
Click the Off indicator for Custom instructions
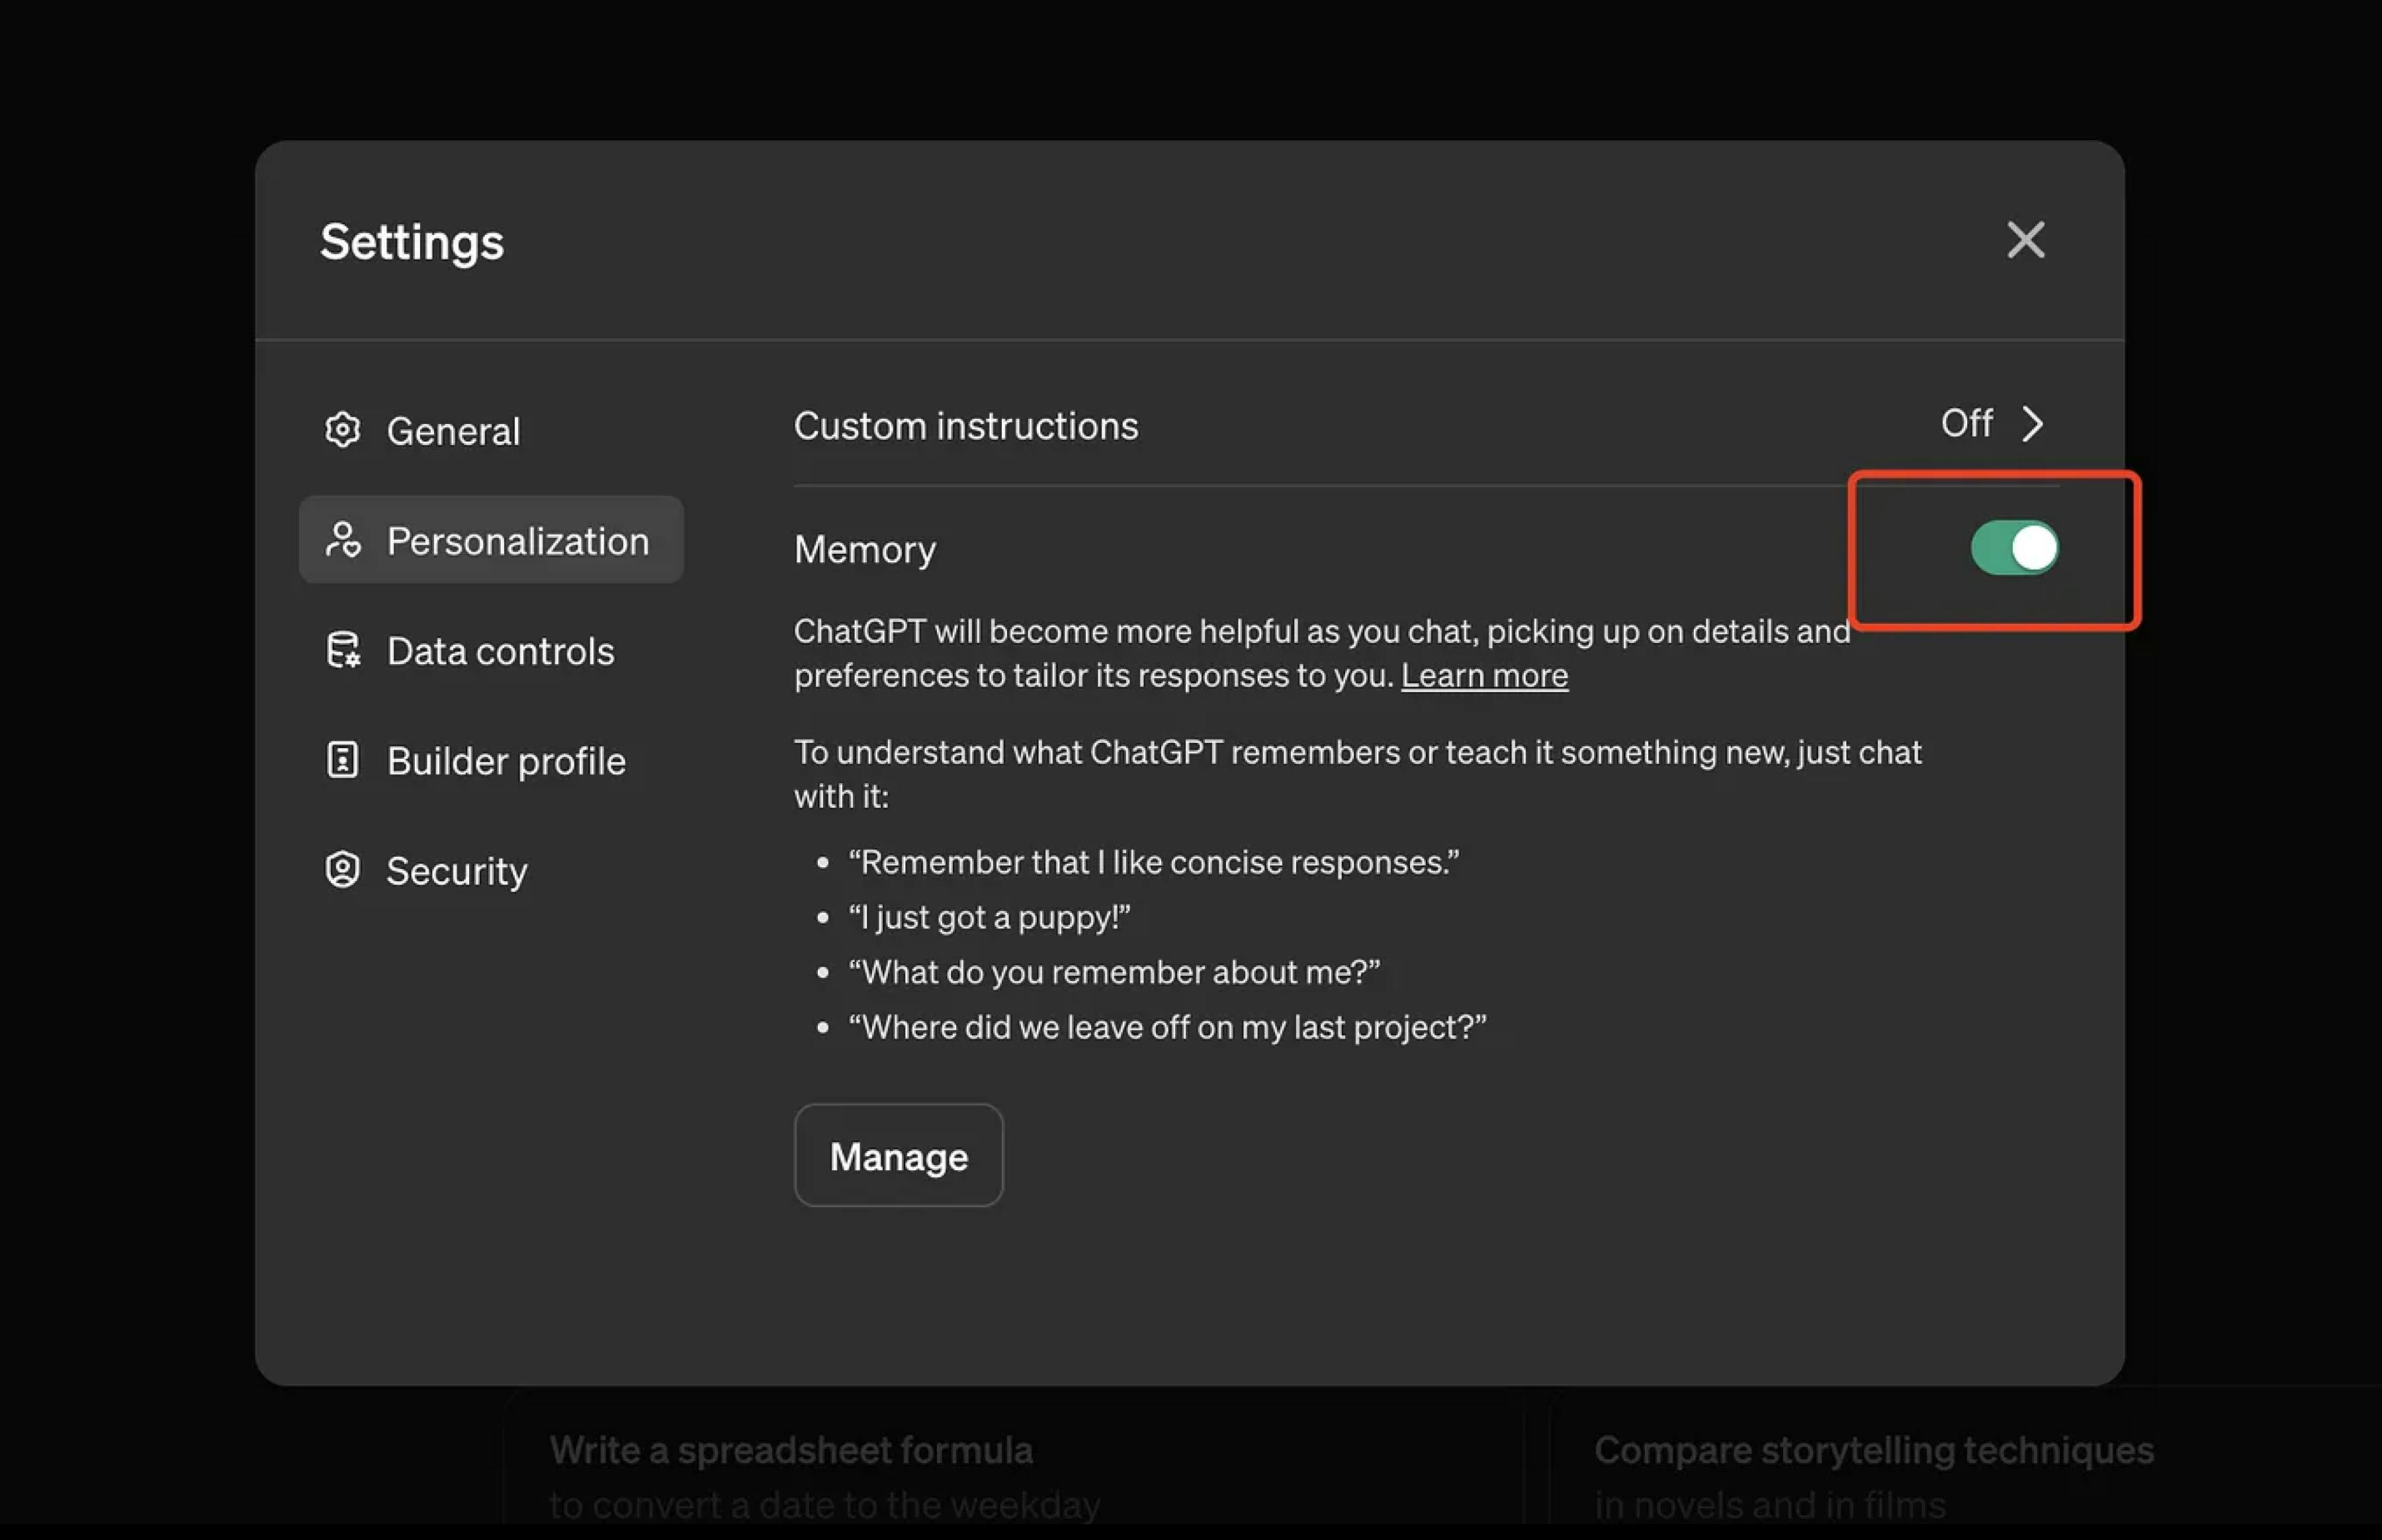pyautogui.click(x=1966, y=424)
